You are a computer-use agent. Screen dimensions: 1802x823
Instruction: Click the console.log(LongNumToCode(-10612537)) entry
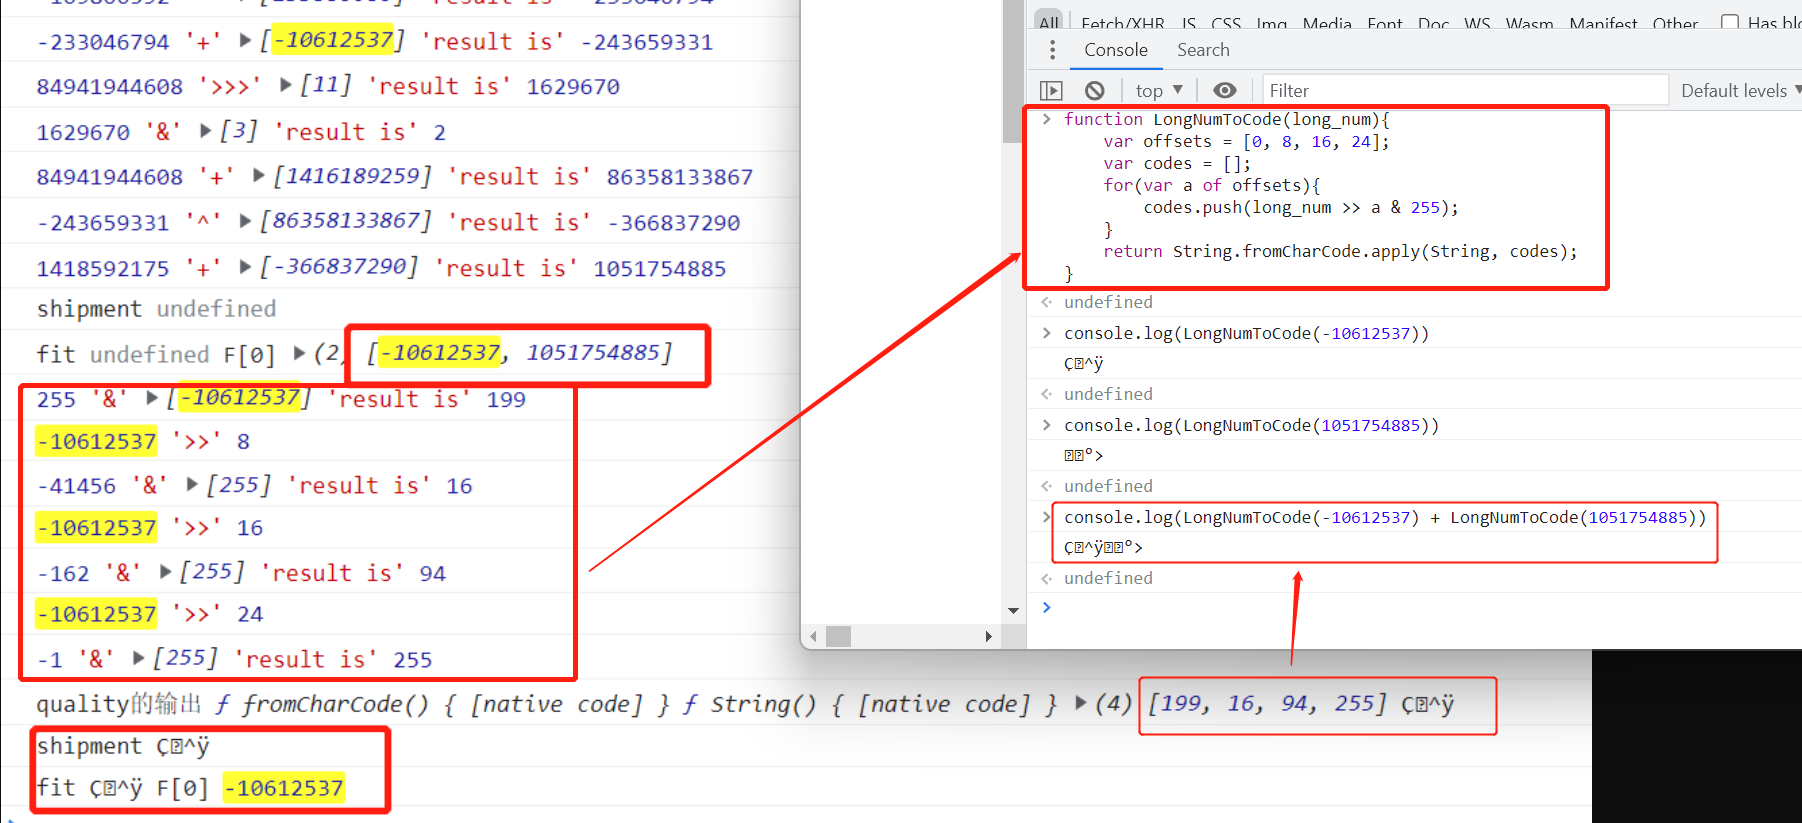pyautogui.click(x=1246, y=333)
